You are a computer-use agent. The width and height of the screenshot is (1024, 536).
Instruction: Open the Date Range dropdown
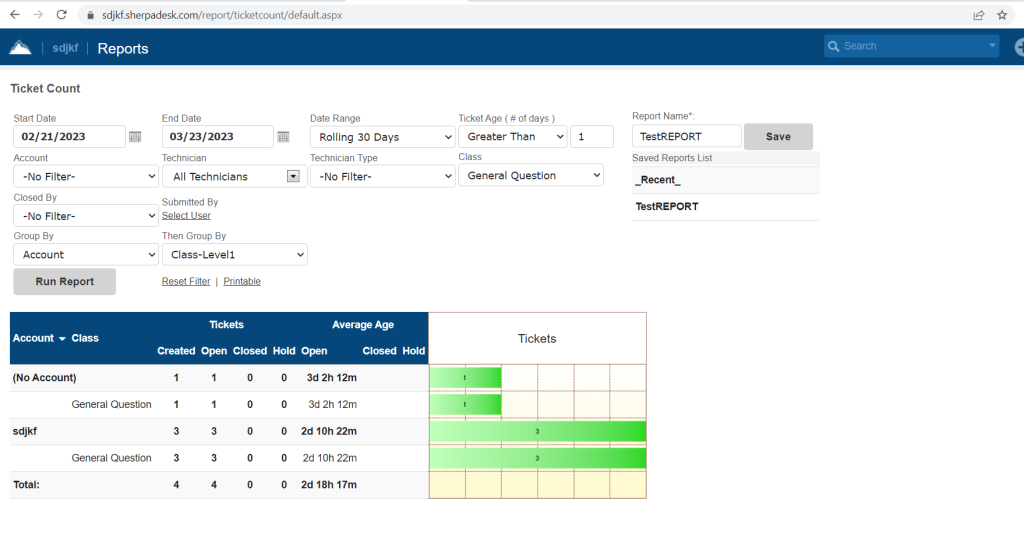[383, 137]
